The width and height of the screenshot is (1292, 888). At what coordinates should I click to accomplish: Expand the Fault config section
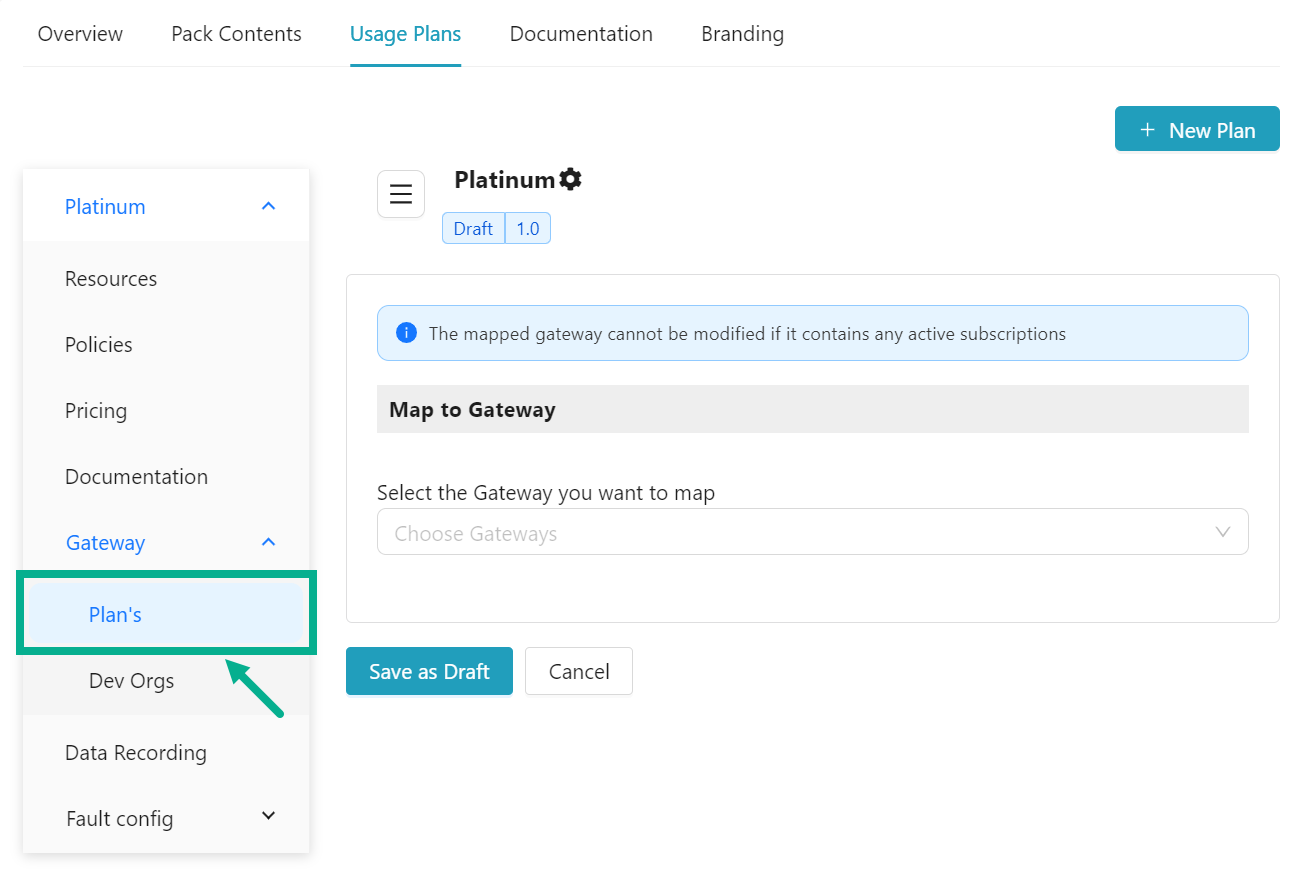click(267, 816)
